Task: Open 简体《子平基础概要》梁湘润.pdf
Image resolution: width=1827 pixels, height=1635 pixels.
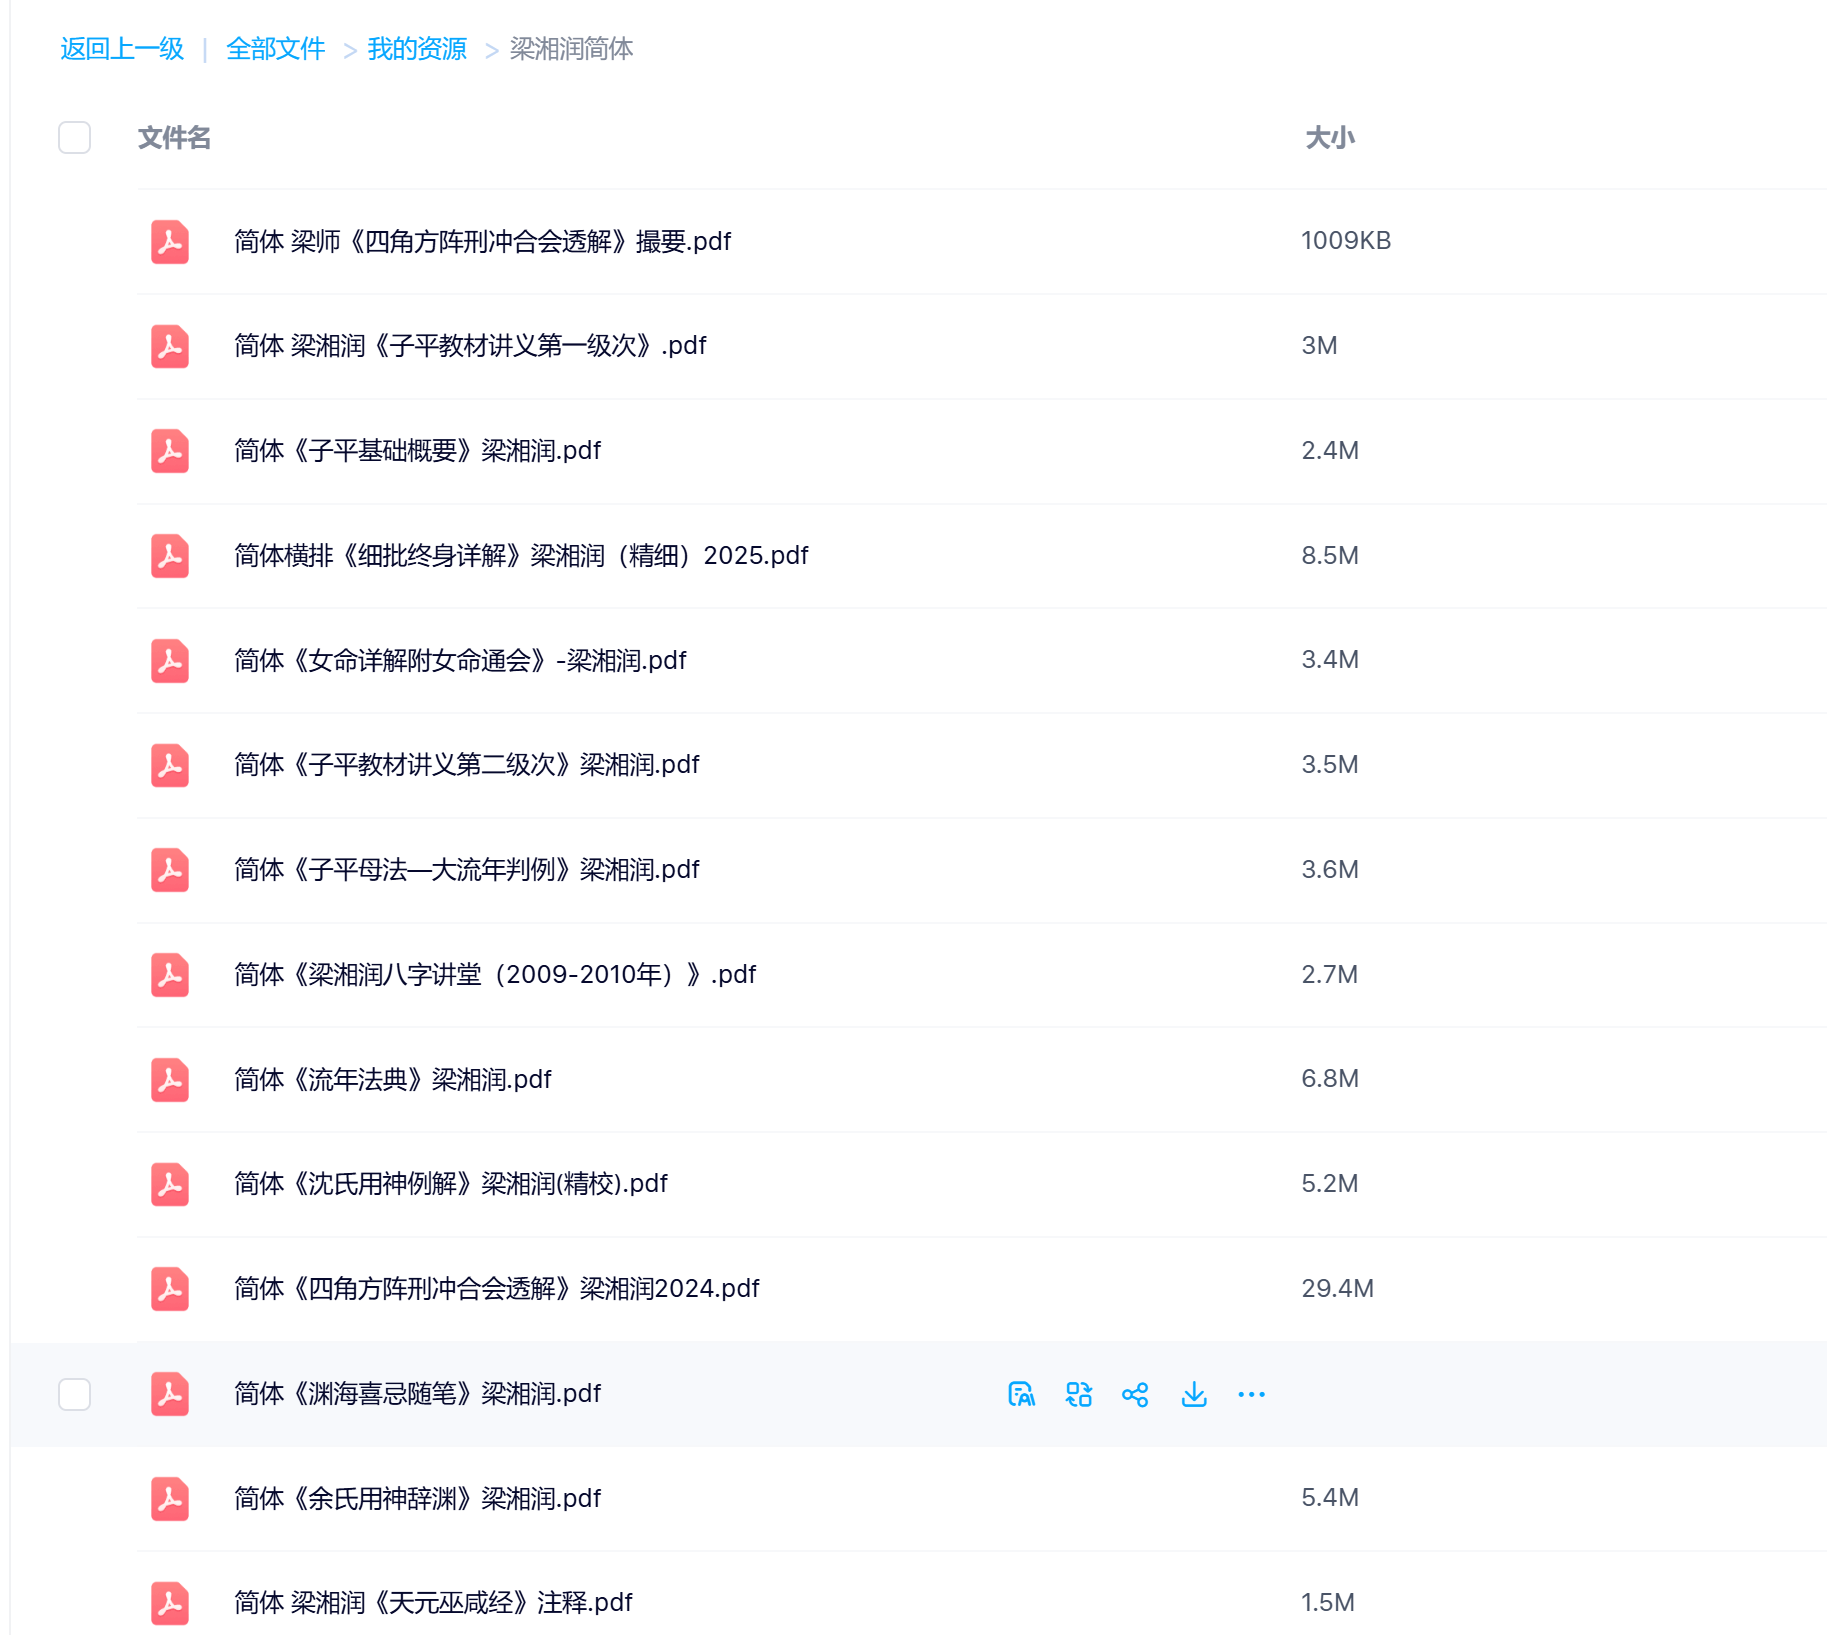Action: pyautogui.click(x=417, y=451)
